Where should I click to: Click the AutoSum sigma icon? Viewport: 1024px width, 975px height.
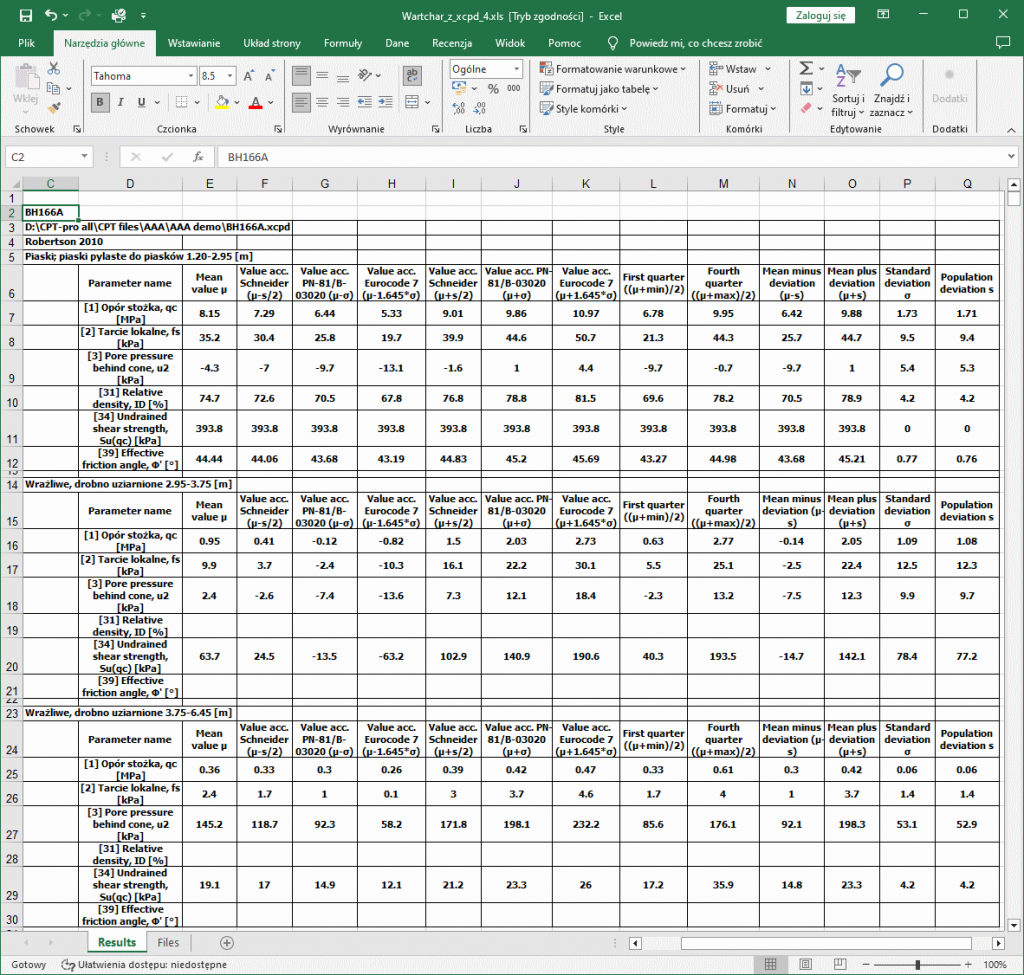(806, 69)
